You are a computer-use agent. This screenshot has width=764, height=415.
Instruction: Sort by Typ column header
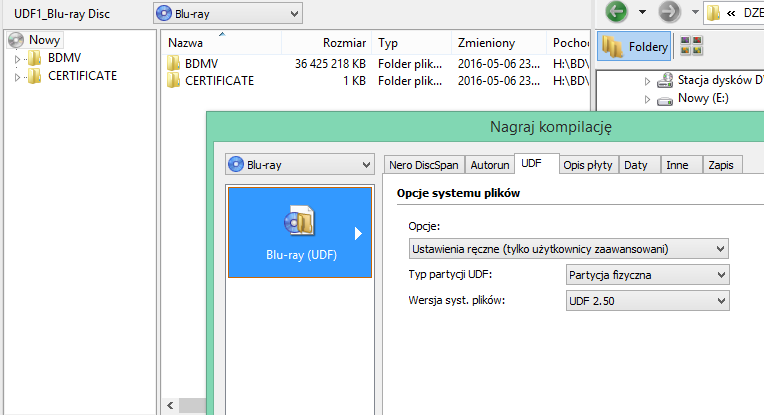[412, 43]
